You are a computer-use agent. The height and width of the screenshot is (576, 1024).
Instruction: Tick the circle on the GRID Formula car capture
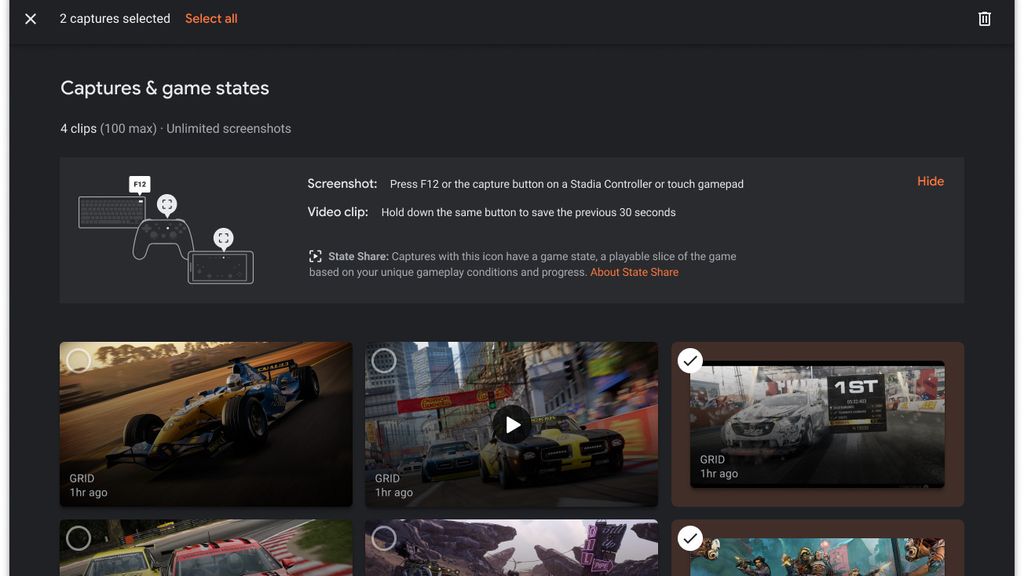coord(78,360)
